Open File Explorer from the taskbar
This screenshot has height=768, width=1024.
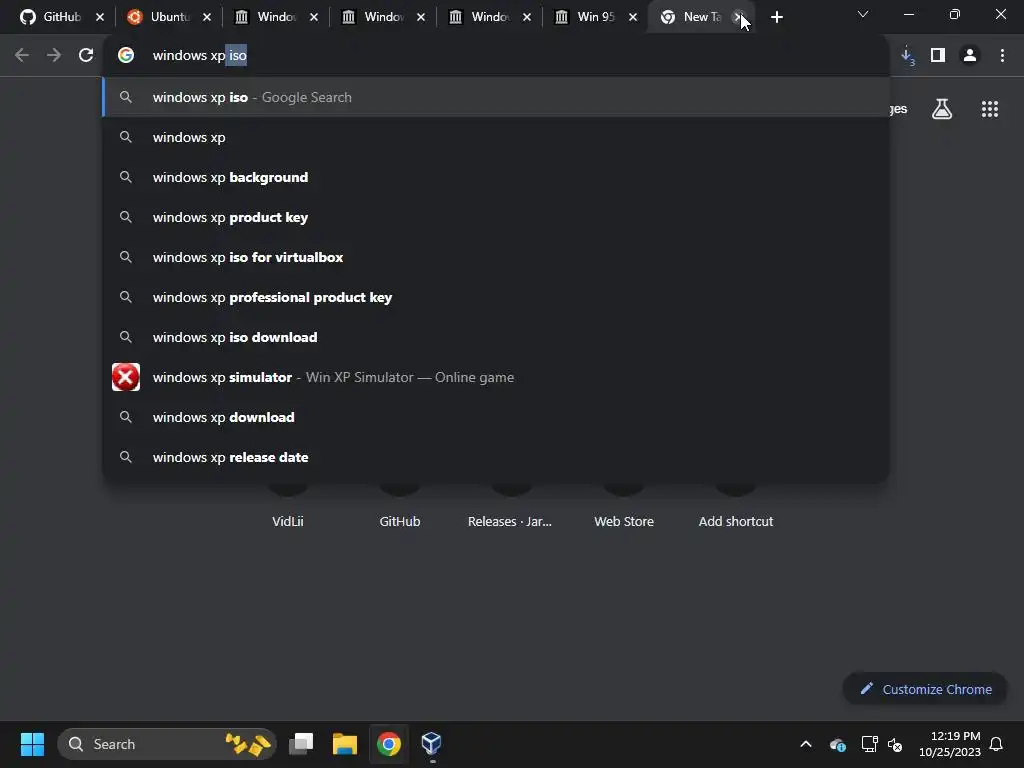point(345,744)
